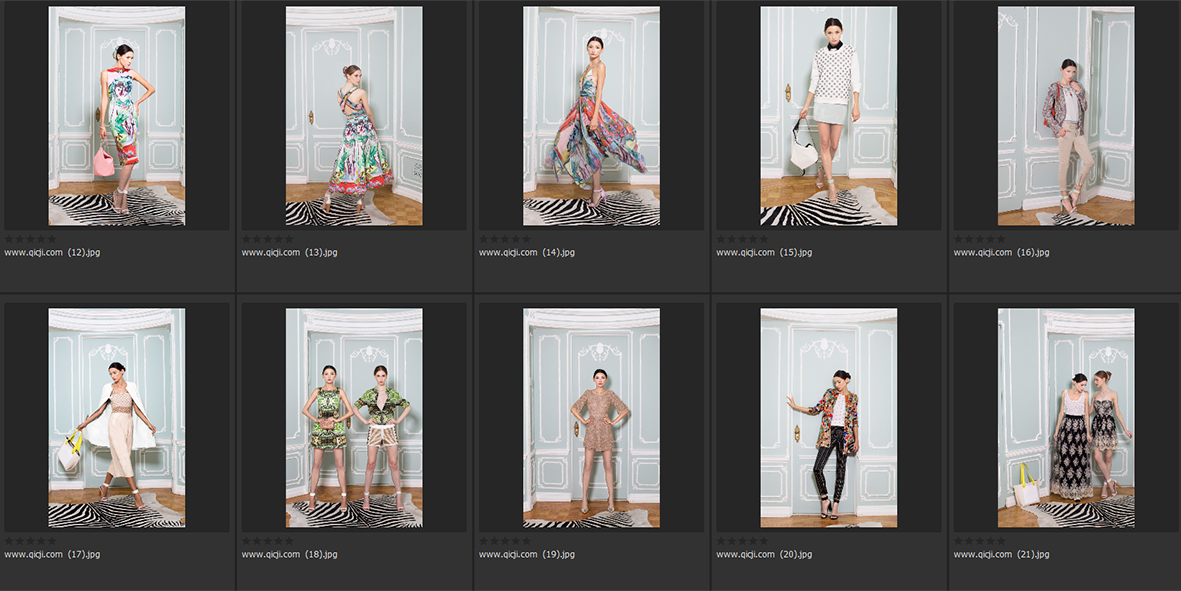Click the star rating row above www.qicji.com (19).jpg
The image size is (1181, 591).
[505, 541]
